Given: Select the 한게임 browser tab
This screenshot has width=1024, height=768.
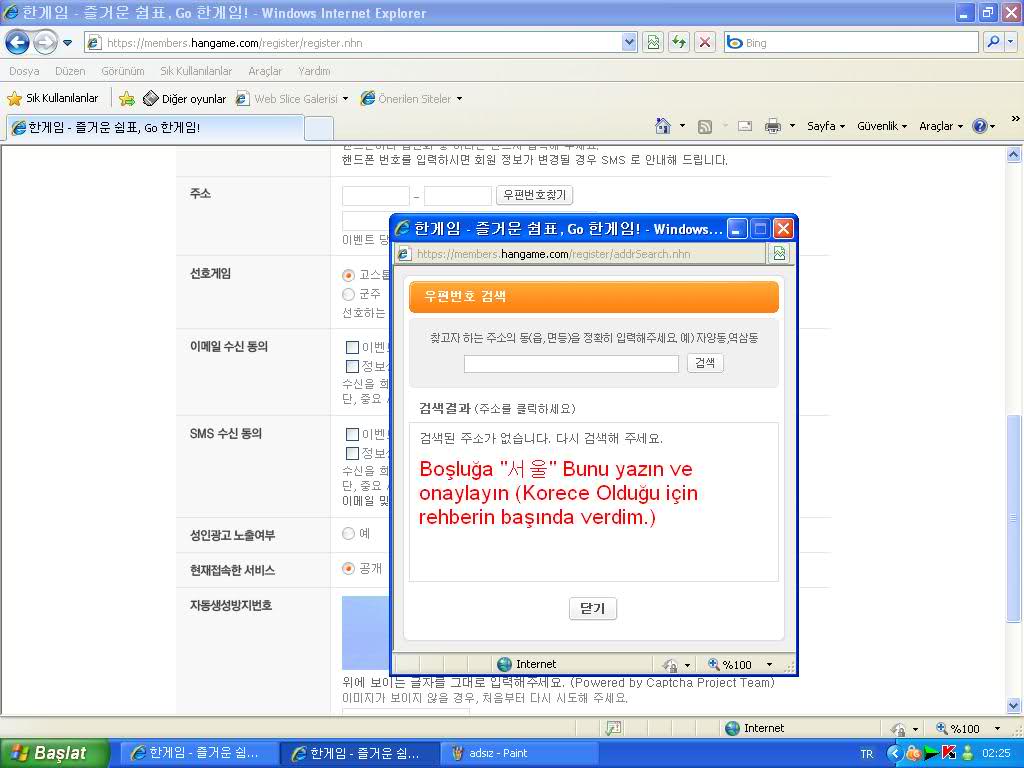Looking at the screenshot, I should coord(155,127).
